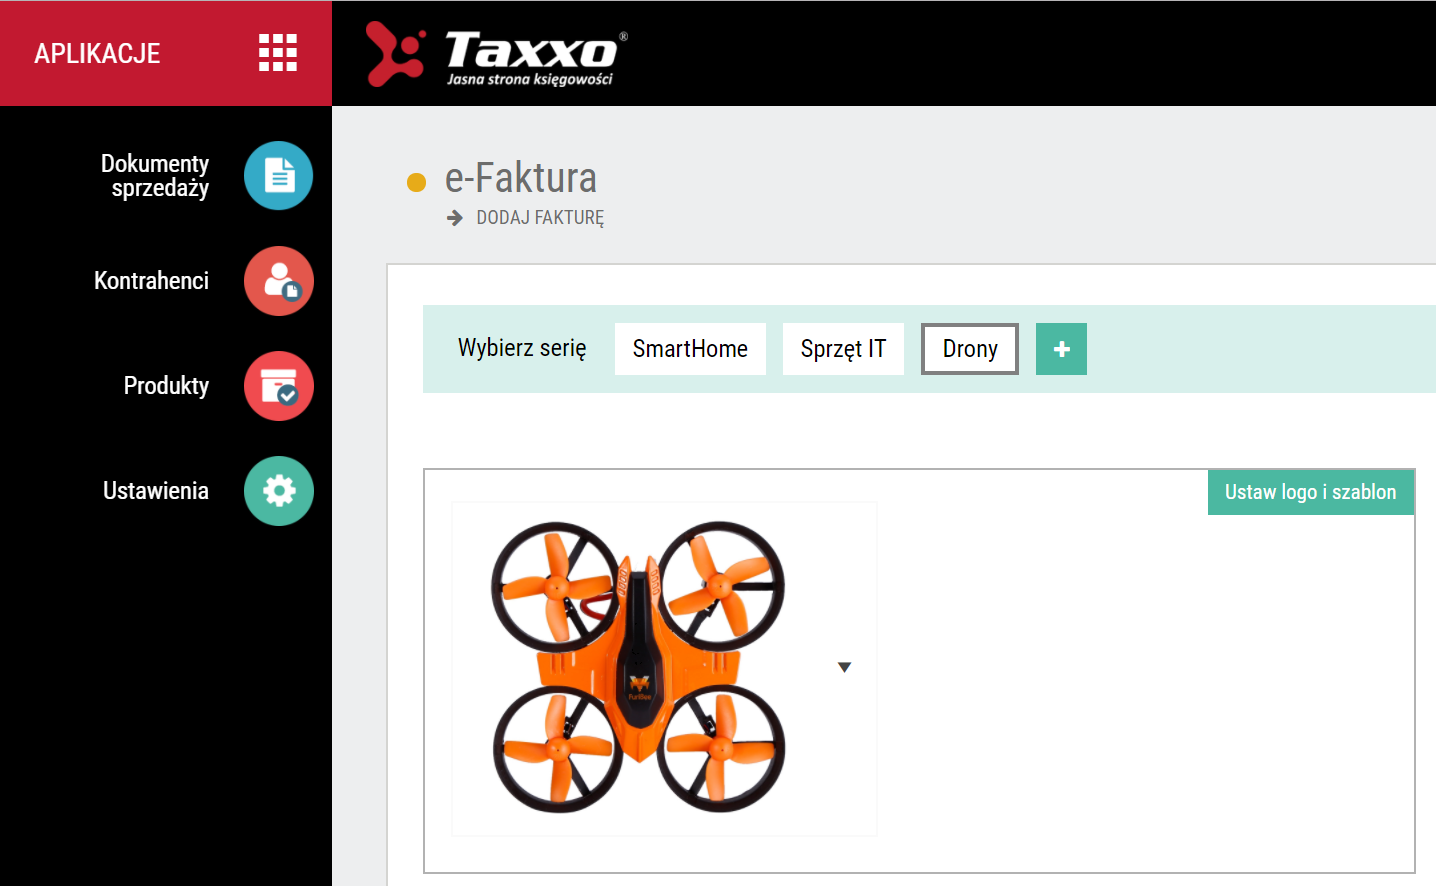Follow the DODAJ FAKTURĘ link
Image resolution: width=1436 pixels, height=886 pixels.
point(540,218)
